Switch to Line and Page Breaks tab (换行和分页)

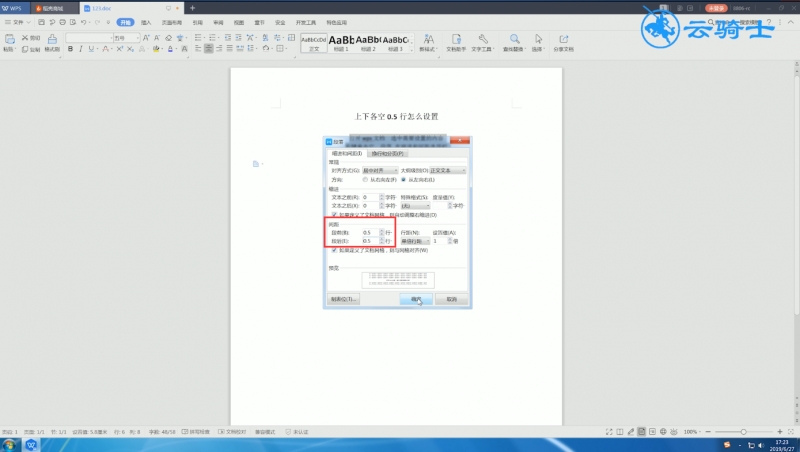click(x=388, y=154)
